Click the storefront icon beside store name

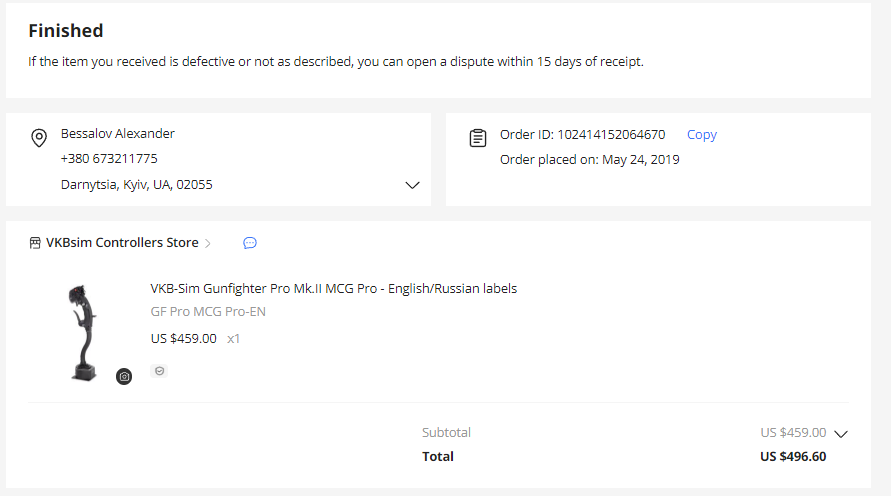[x=35, y=243]
